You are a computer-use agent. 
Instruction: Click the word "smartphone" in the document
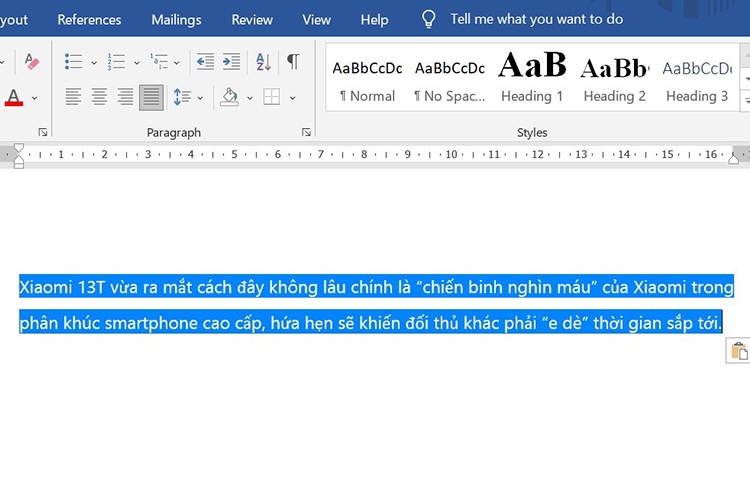(152, 323)
